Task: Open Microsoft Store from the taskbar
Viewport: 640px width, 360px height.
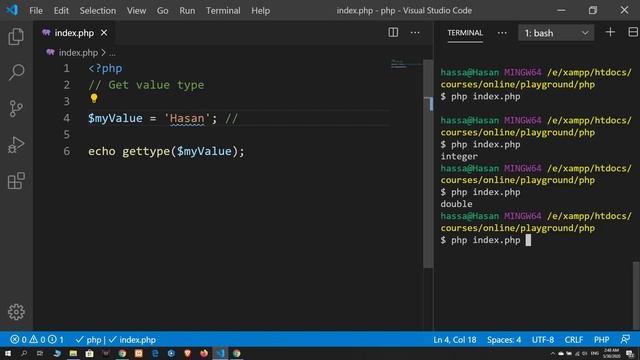Action: pyautogui.click(x=89, y=353)
